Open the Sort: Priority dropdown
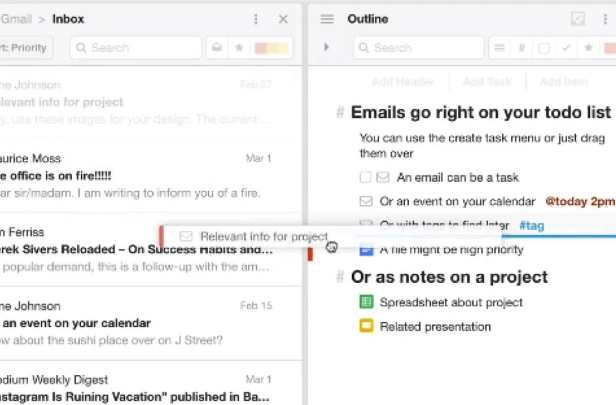Screen dimensions: 616x405 point(25,48)
